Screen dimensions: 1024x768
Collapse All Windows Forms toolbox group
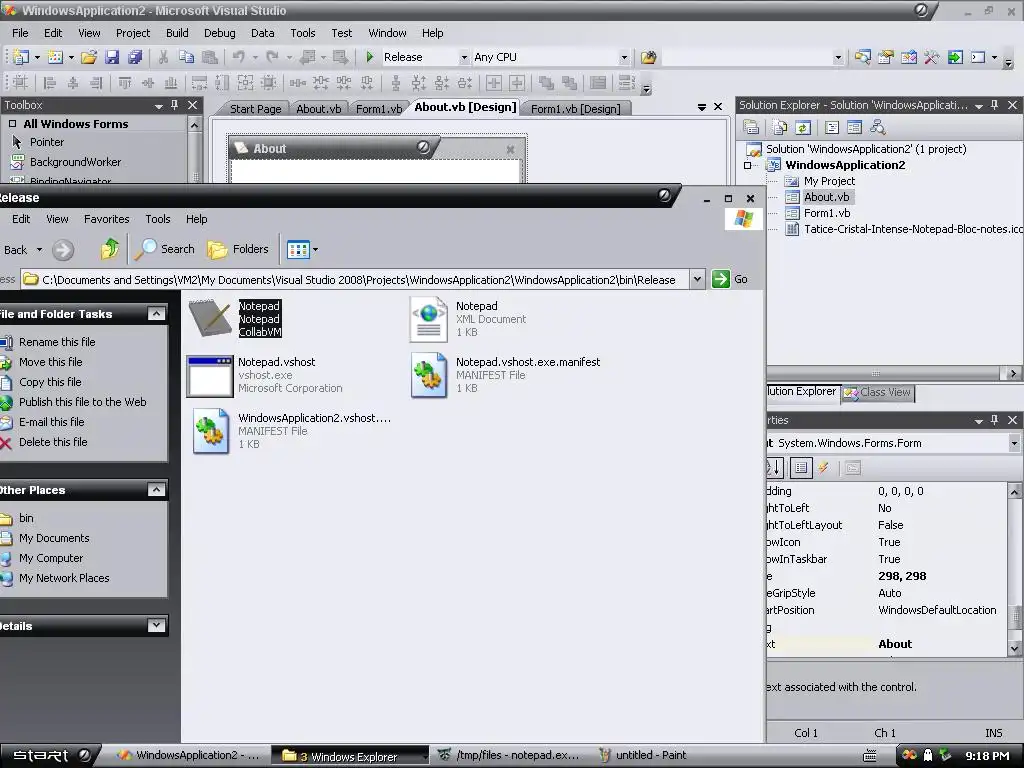[x=12, y=123]
